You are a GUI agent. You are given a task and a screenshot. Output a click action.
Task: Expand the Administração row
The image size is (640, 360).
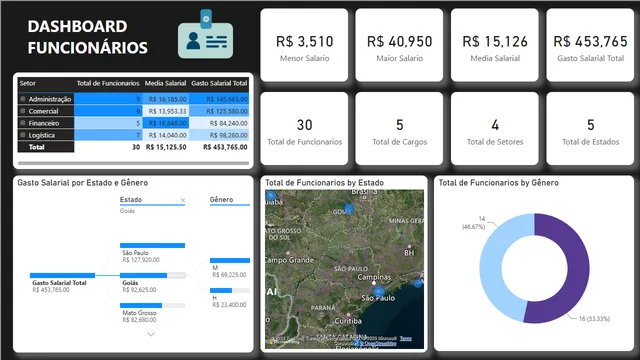pyautogui.click(x=23, y=99)
